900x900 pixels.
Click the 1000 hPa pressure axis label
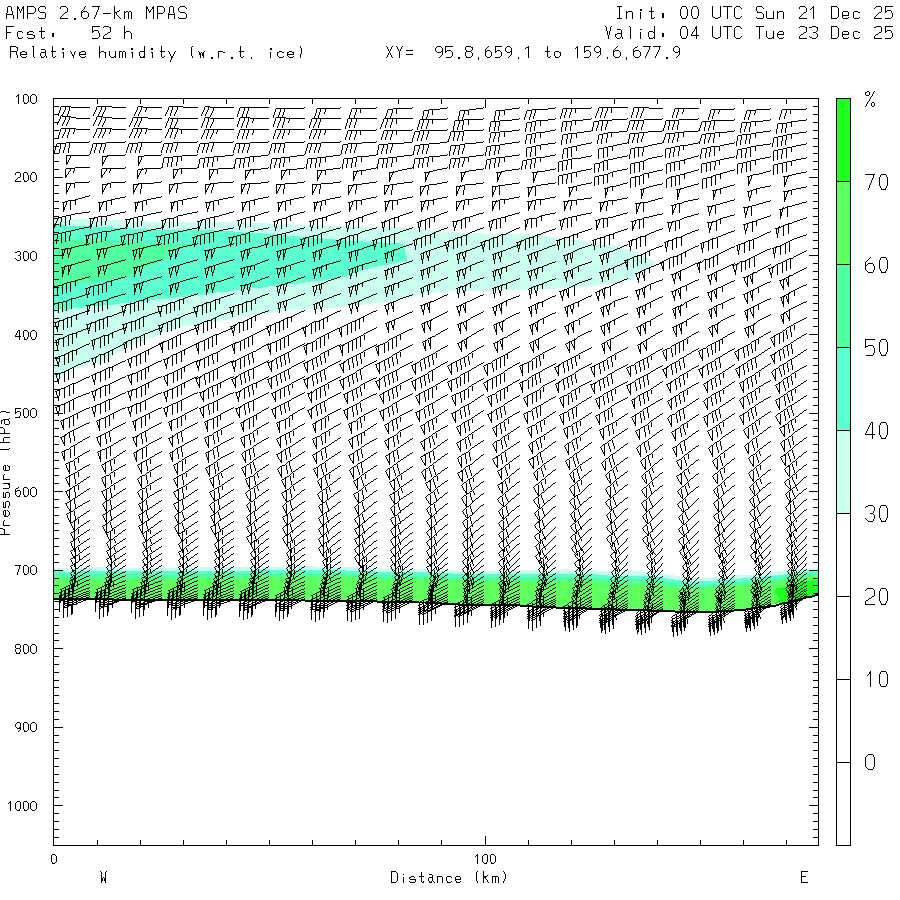pos(22,806)
